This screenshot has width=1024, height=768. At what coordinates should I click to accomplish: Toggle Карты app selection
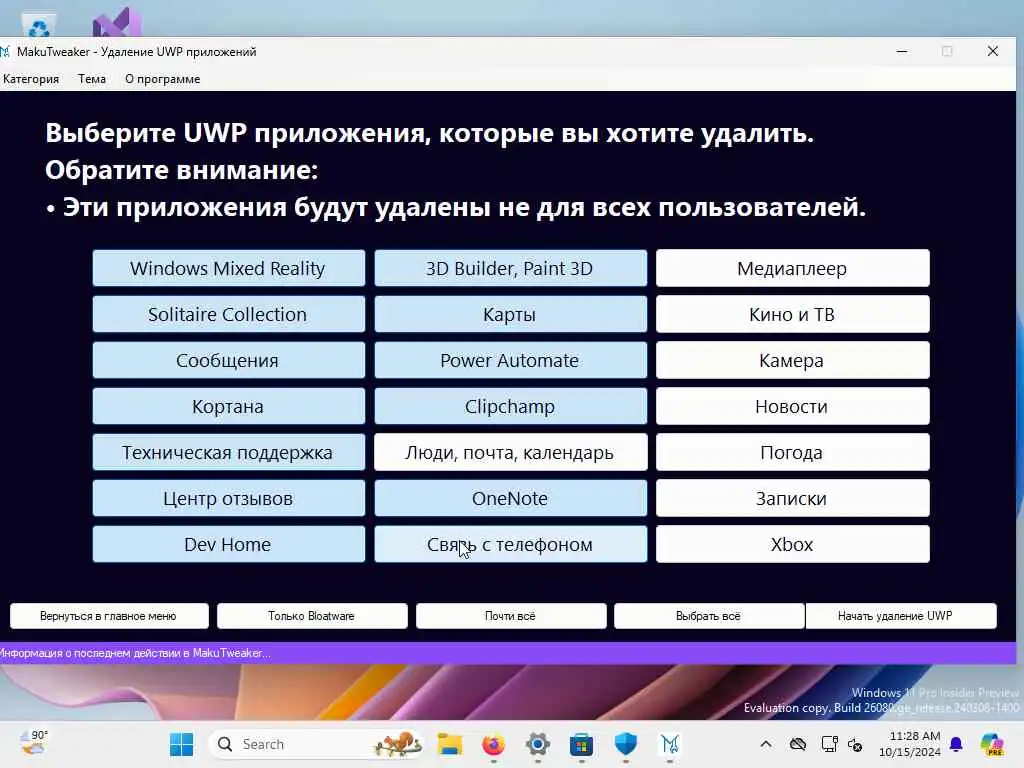tap(511, 314)
